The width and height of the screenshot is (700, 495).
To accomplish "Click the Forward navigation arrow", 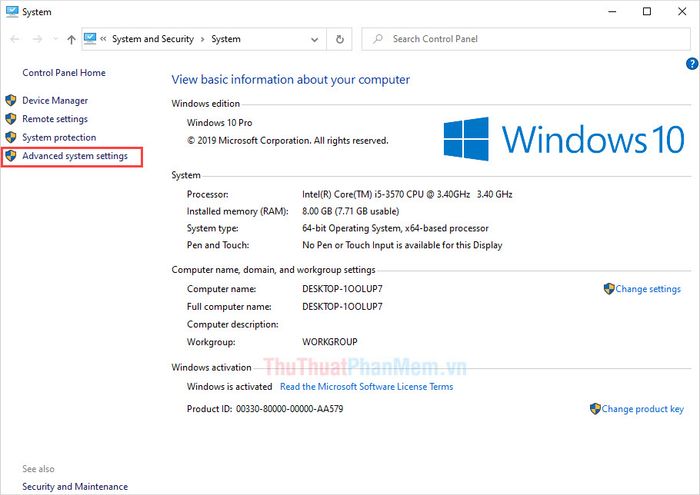I will click(38, 39).
